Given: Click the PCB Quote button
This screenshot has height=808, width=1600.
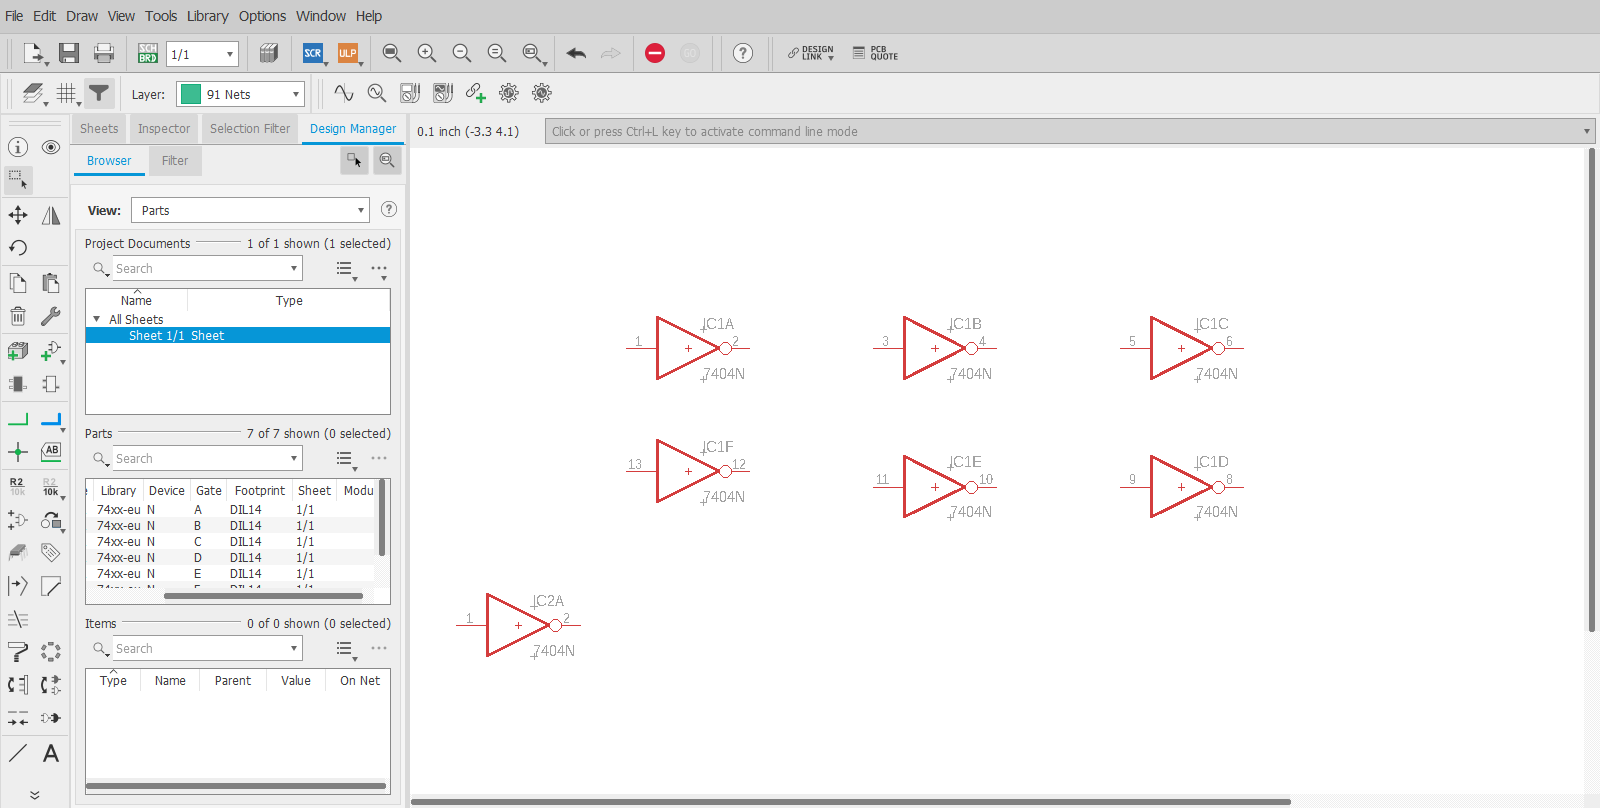Looking at the screenshot, I should (x=875, y=53).
